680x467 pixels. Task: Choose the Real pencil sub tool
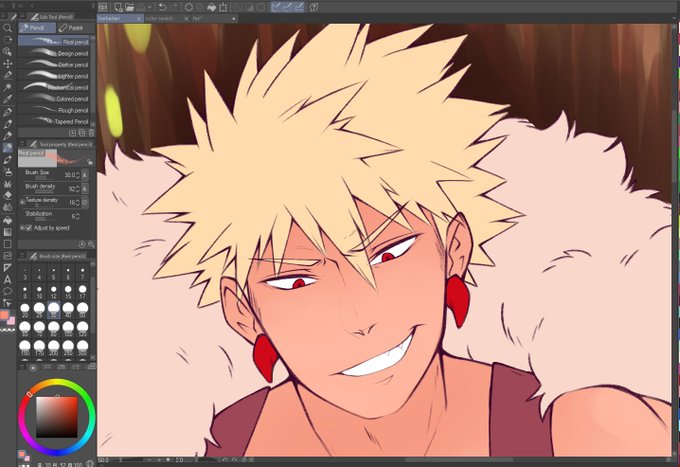pos(54,42)
